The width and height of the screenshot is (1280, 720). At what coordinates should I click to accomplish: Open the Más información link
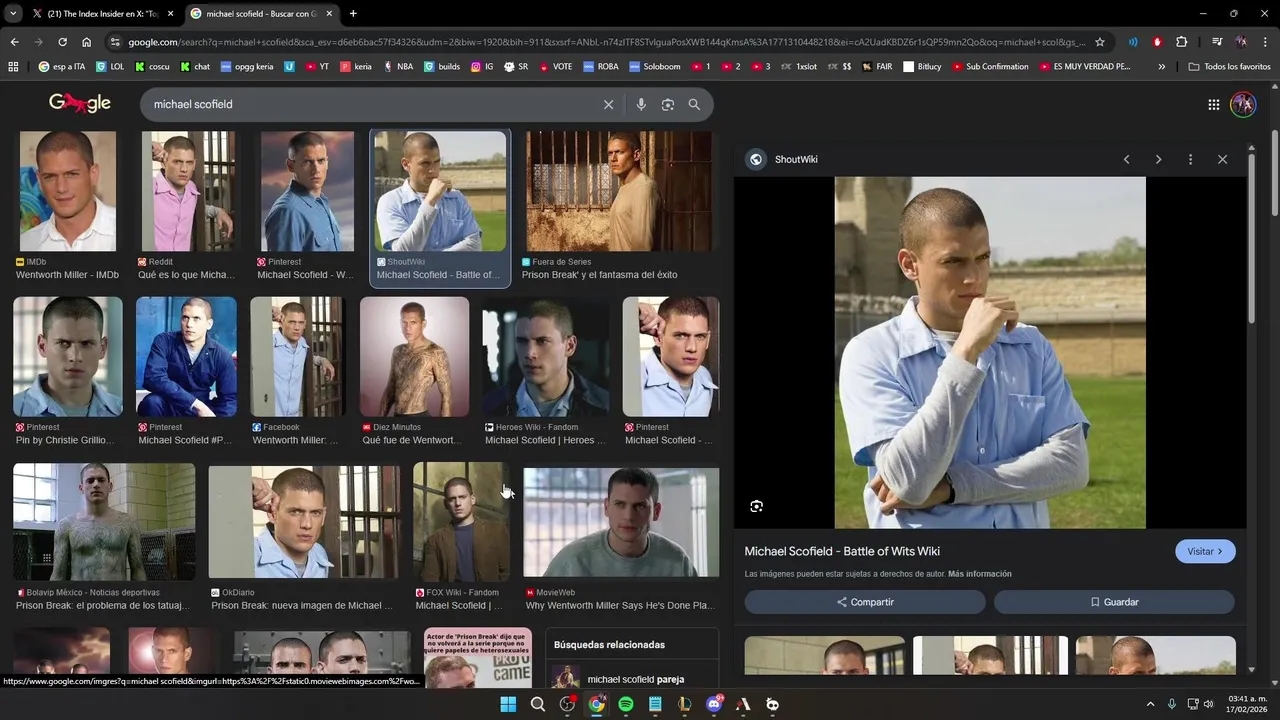coord(980,574)
